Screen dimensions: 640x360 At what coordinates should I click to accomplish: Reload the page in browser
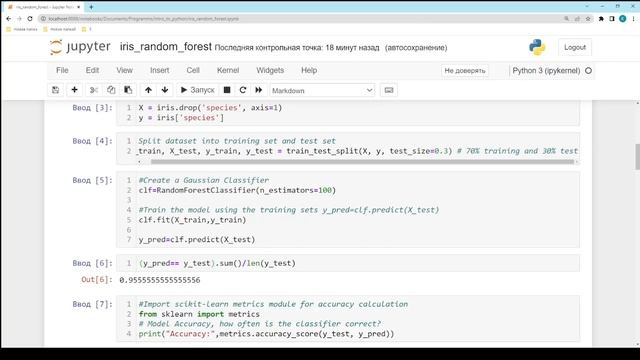coord(30,18)
